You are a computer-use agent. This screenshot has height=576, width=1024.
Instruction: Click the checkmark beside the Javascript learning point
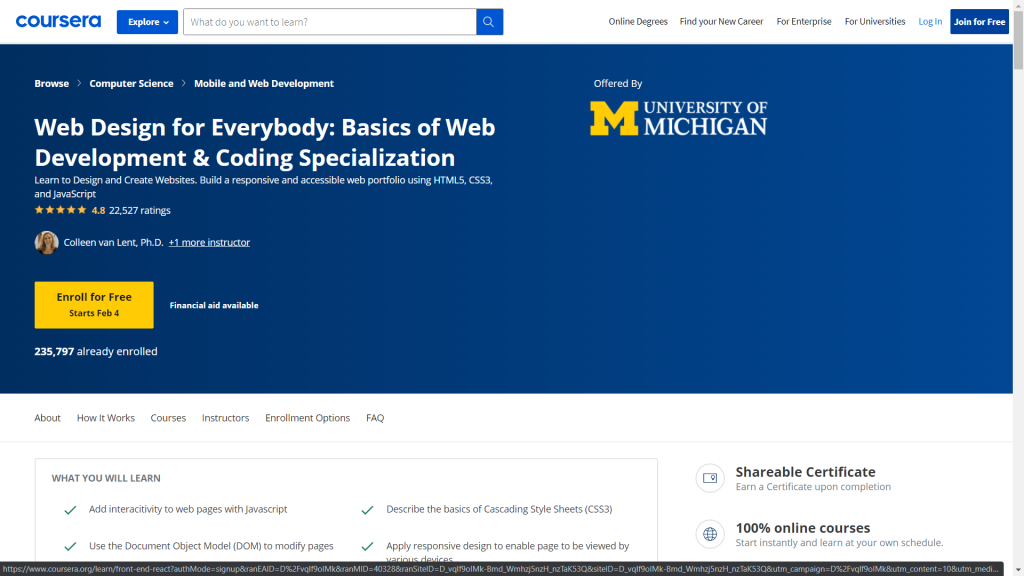point(70,509)
